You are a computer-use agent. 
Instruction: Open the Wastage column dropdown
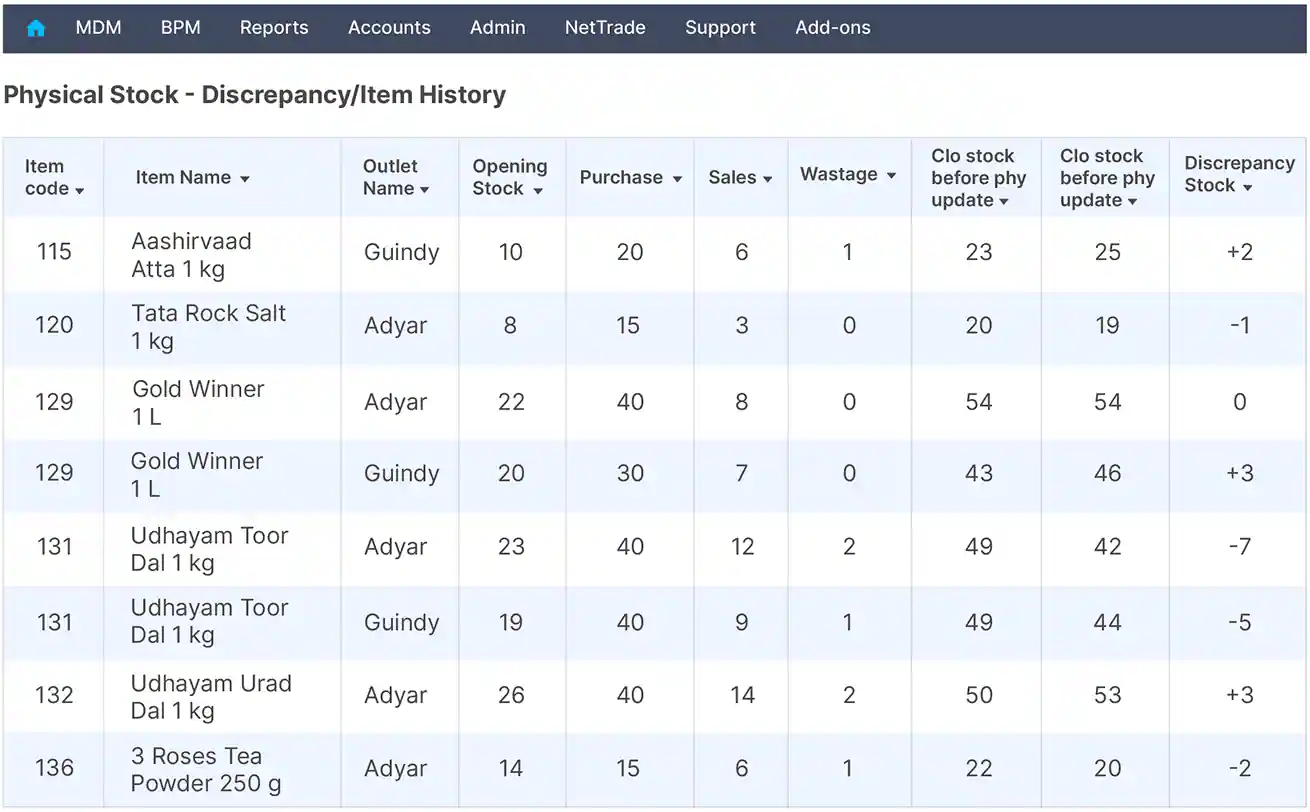click(x=891, y=176)
